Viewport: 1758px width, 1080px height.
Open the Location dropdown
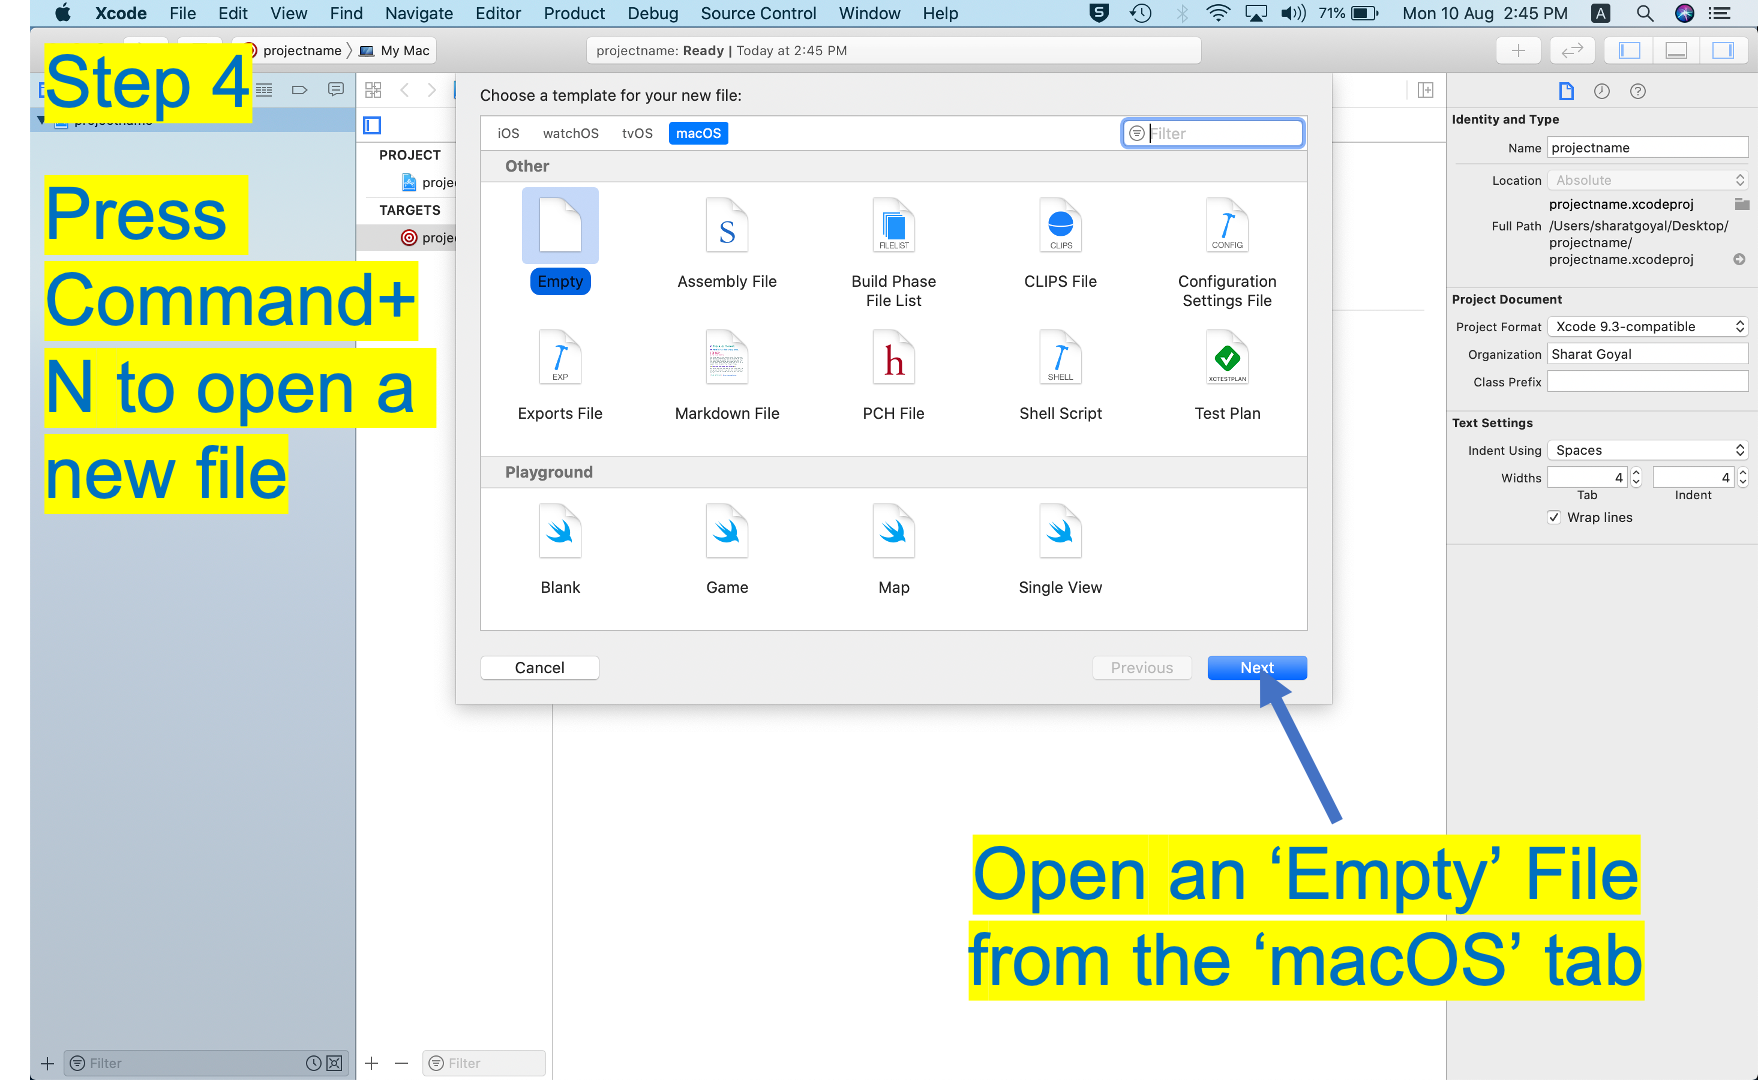[1648, 180]
